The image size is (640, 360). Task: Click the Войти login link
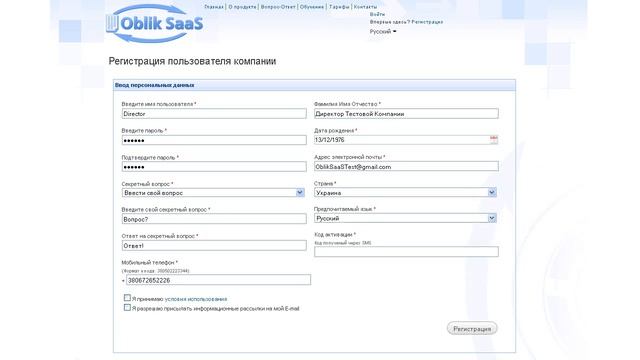click(x=377, y=14)
